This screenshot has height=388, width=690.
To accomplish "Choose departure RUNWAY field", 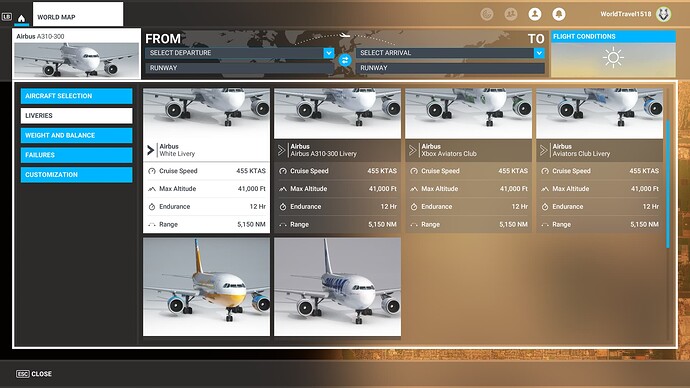I will click(239, 68).
